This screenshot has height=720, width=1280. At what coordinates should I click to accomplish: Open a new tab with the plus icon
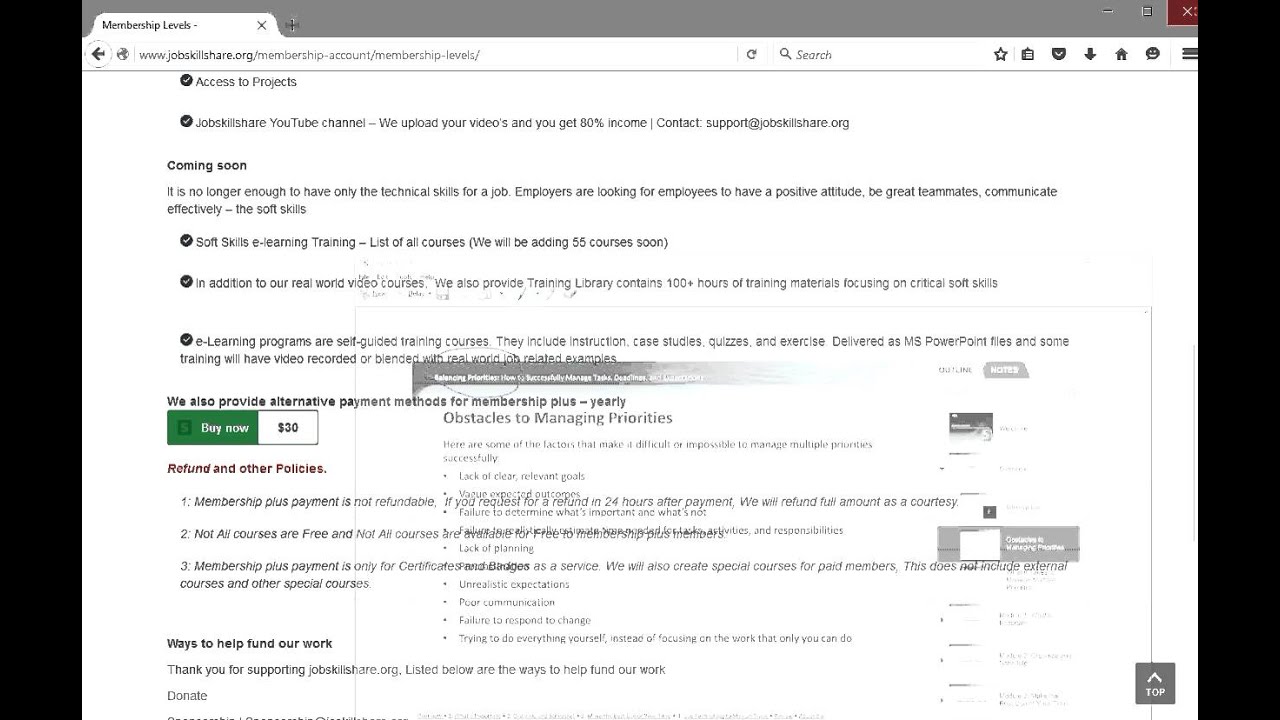point(292,25)
